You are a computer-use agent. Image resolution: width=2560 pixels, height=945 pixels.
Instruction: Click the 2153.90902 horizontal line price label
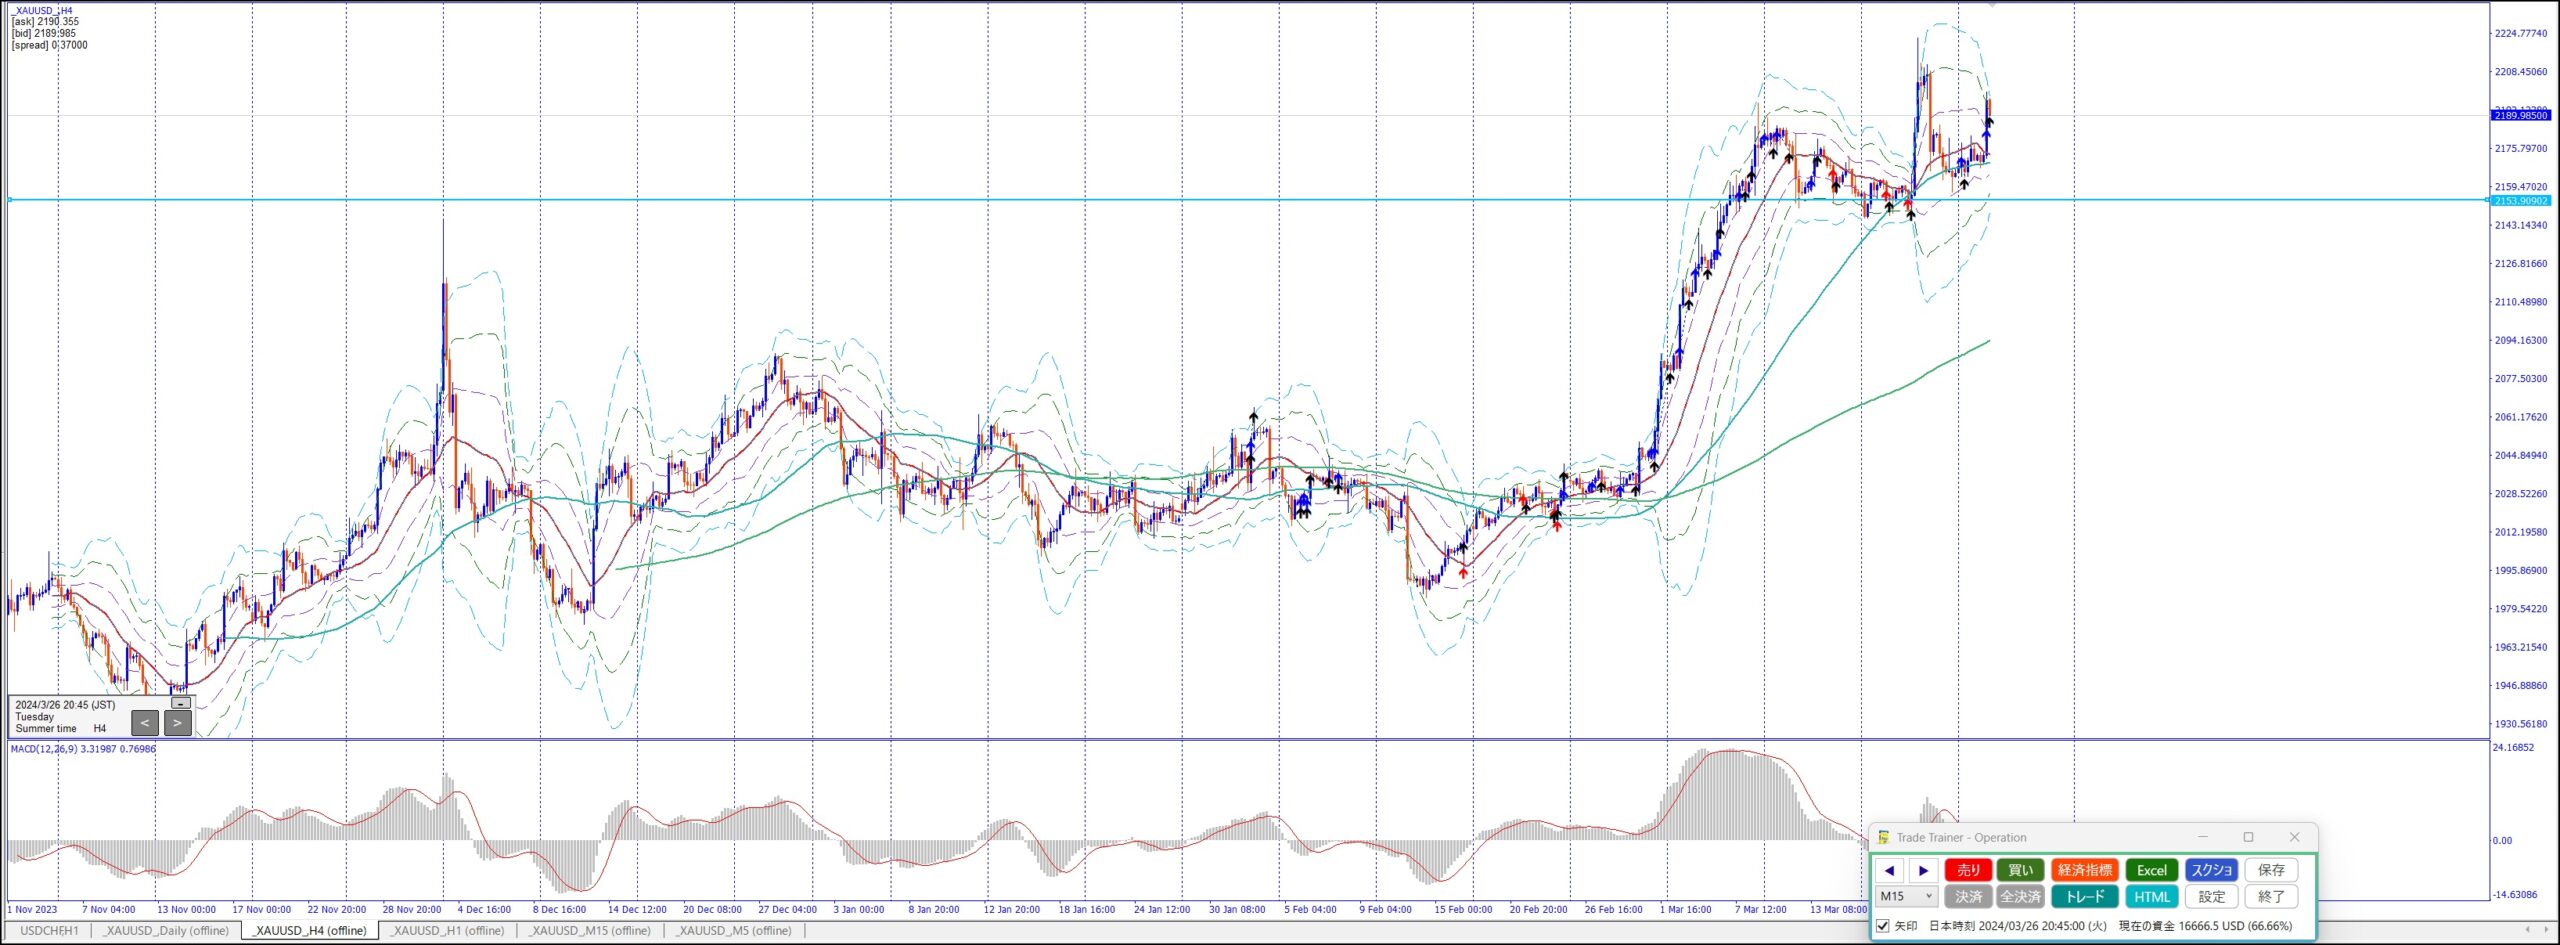[x=2520, y=201]
